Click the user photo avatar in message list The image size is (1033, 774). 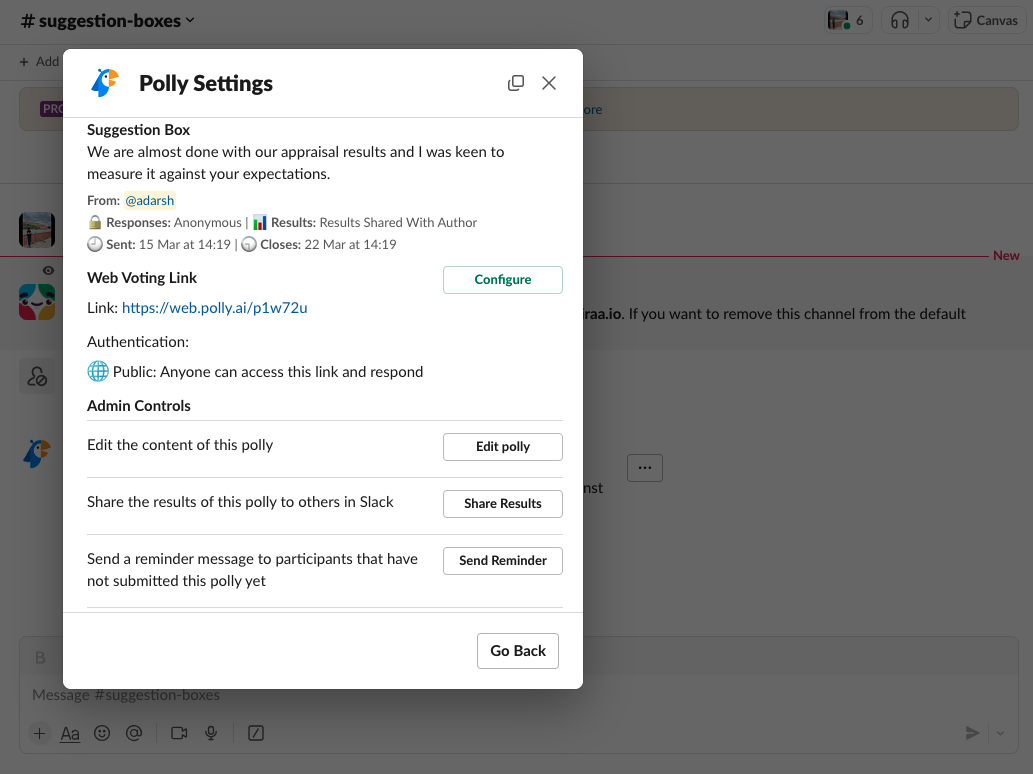coord(37,230)
